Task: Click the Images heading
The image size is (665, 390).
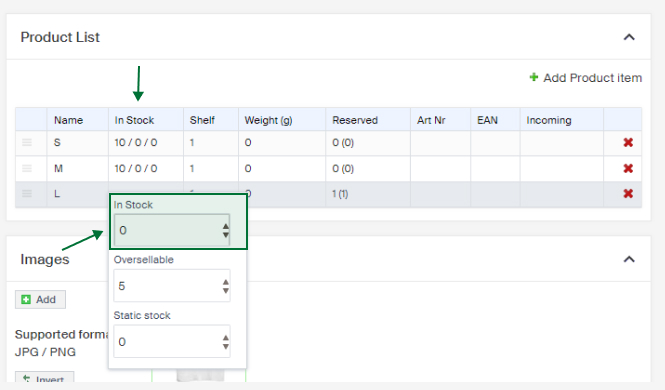Action: point(45,259)
